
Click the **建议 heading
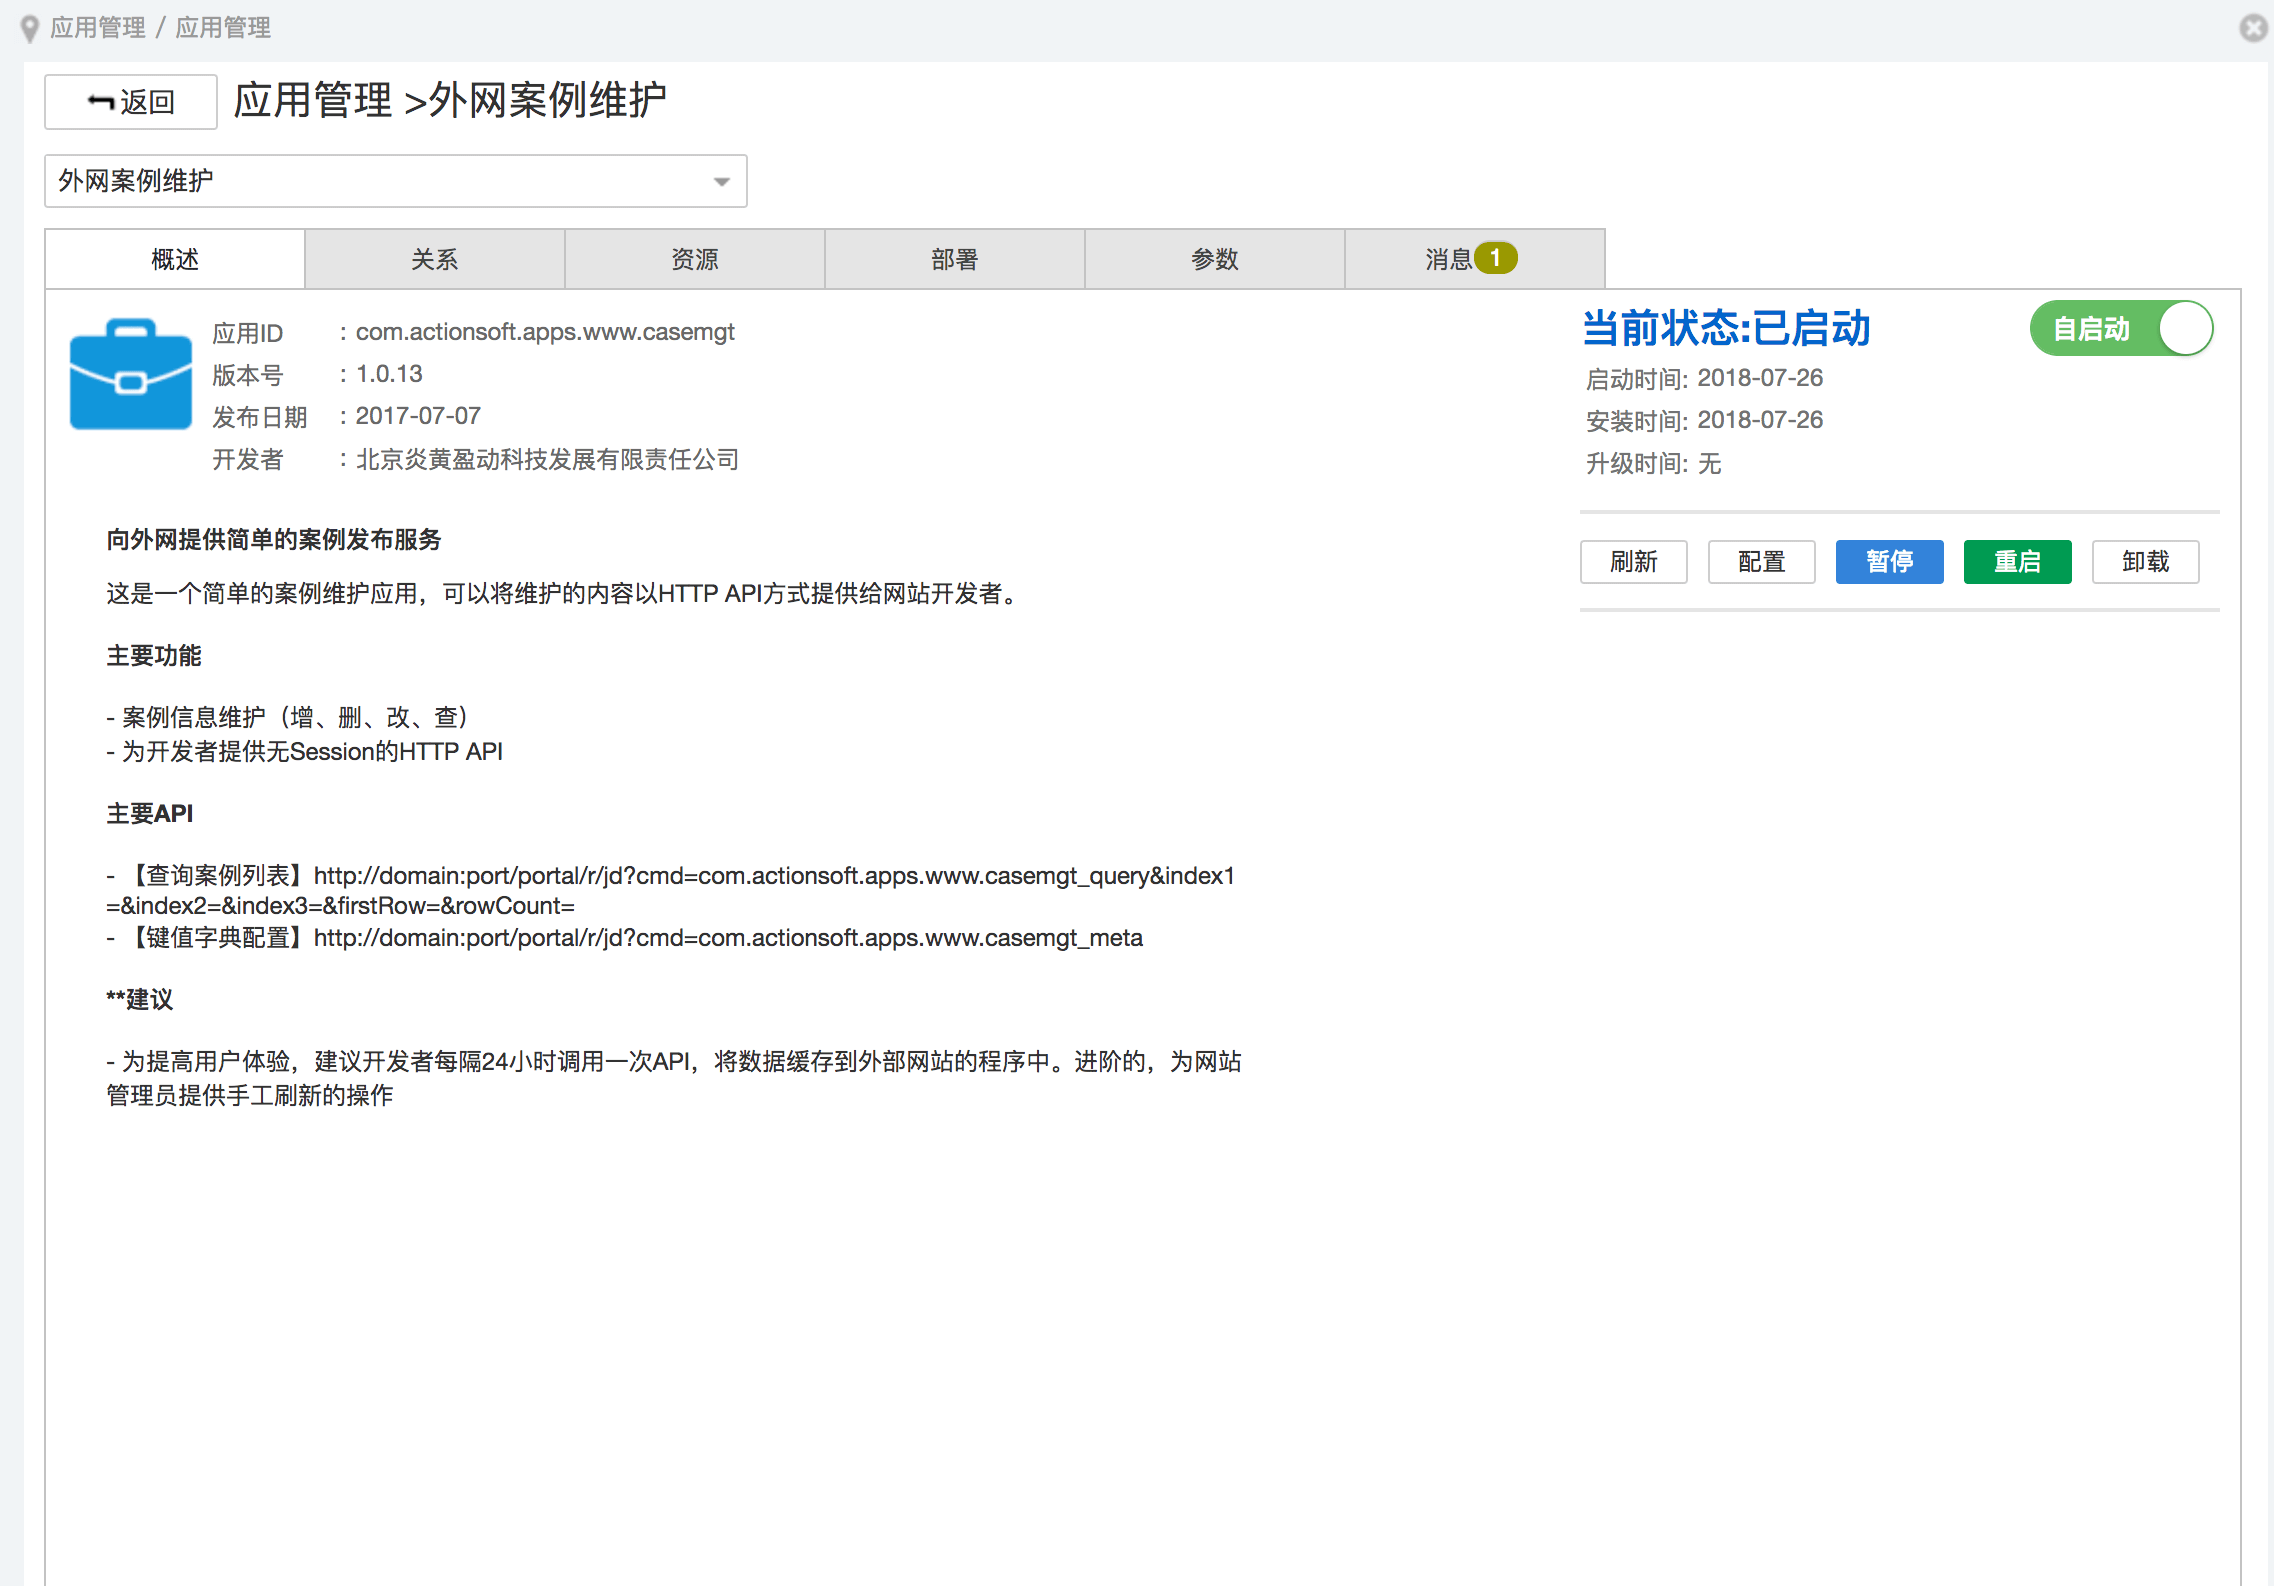tap(140, 999)
